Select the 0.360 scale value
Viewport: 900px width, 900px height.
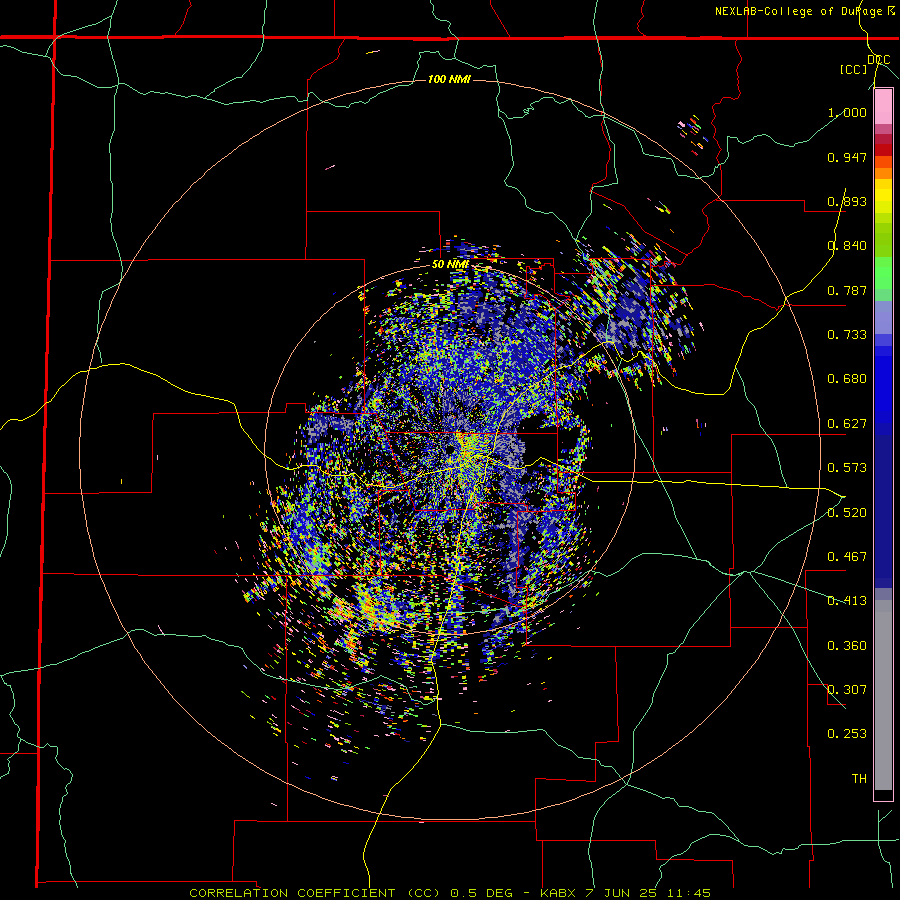pyautogui.click(x=847, y=646)
